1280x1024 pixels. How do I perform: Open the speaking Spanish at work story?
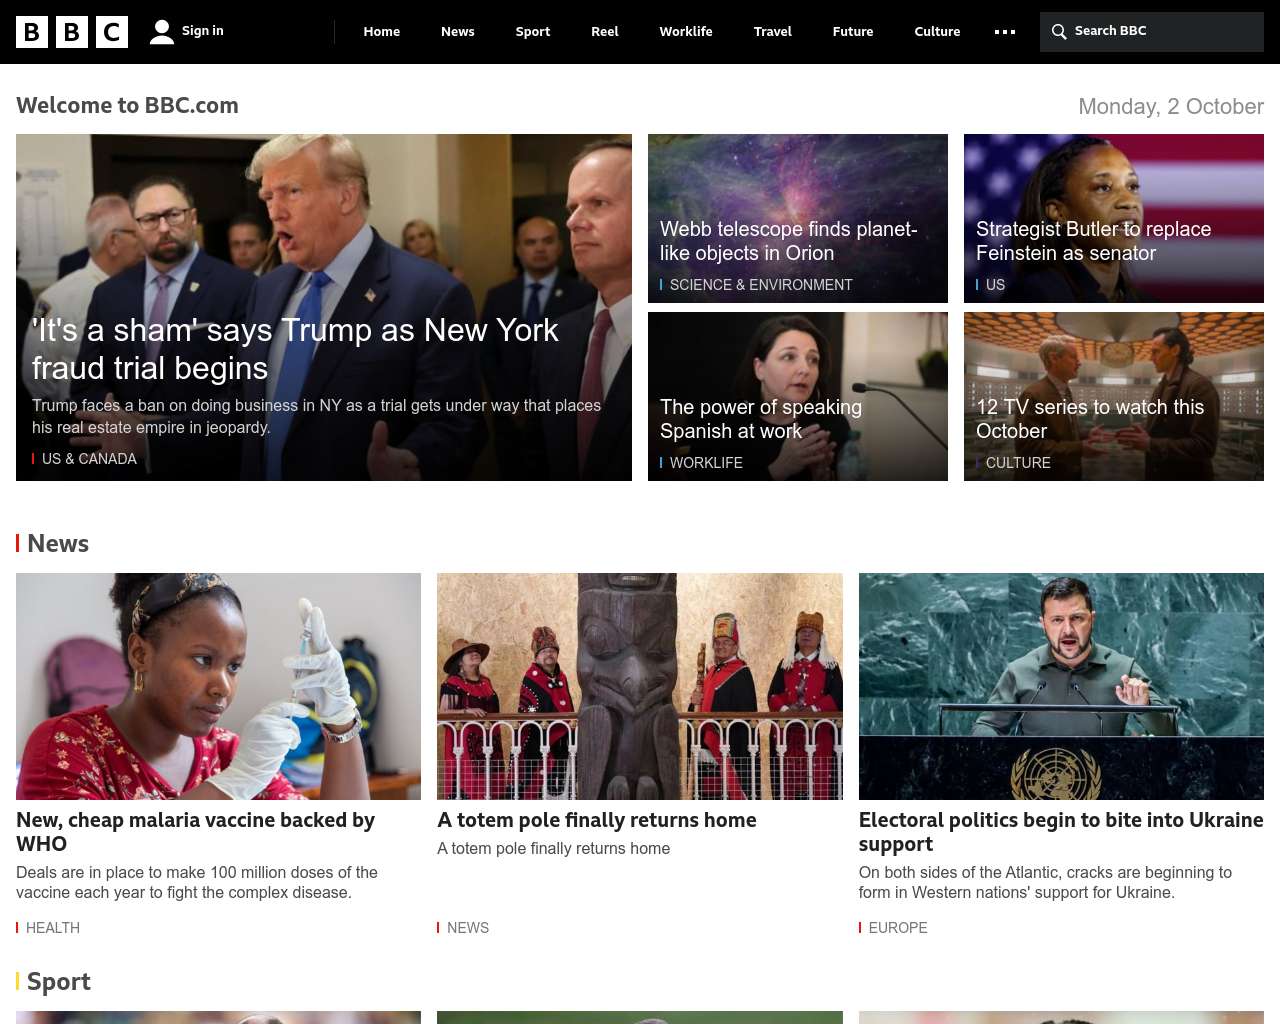(761, 419)
